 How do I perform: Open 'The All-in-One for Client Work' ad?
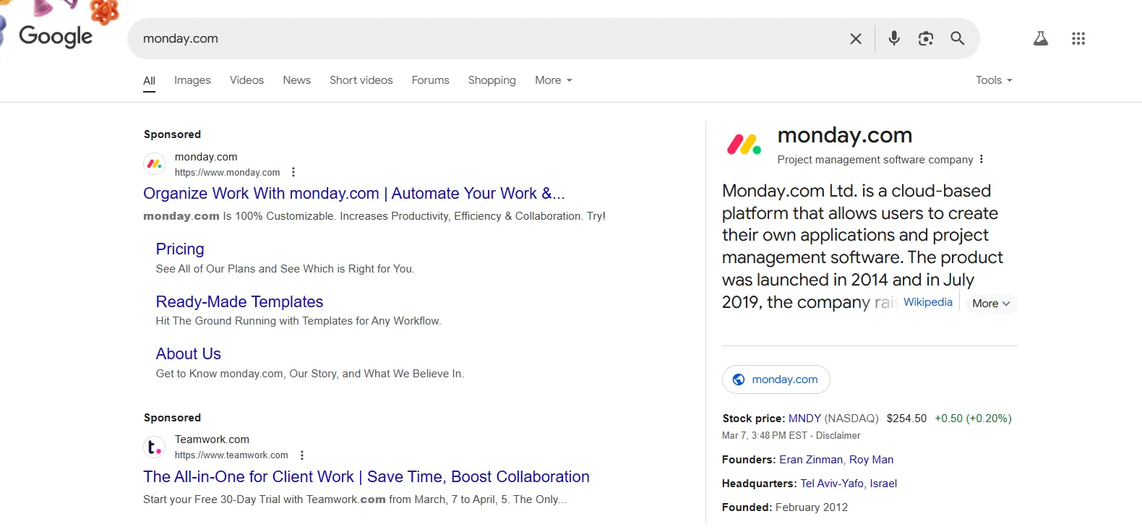[x=366, y=477]
